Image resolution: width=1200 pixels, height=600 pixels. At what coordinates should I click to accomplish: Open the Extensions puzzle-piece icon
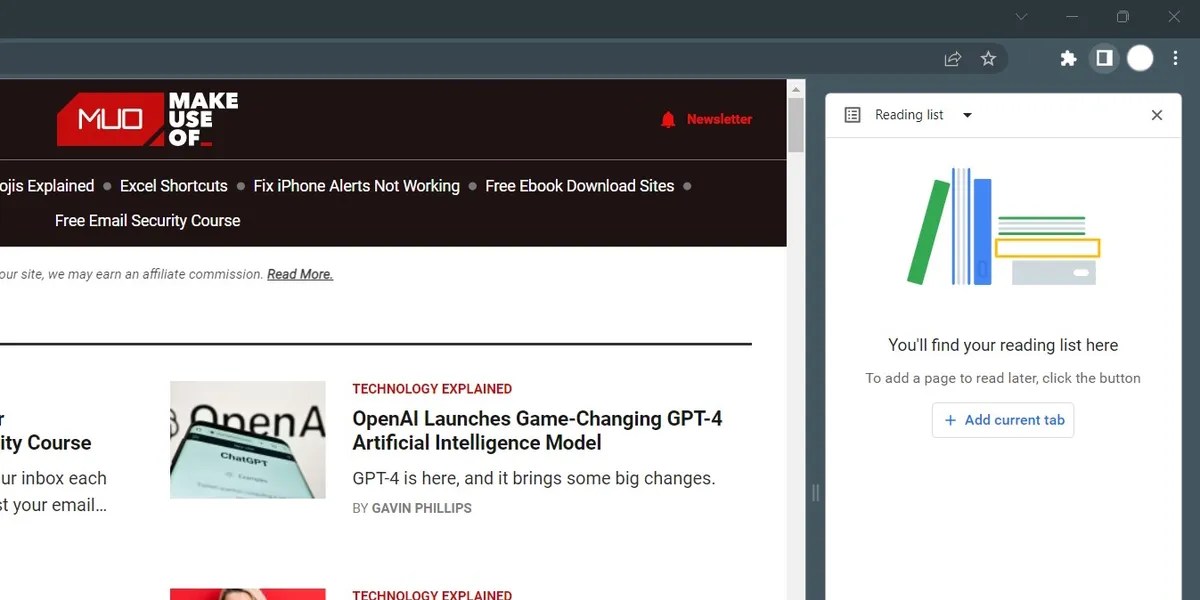pyautogui.click(x=1068, y=58)
